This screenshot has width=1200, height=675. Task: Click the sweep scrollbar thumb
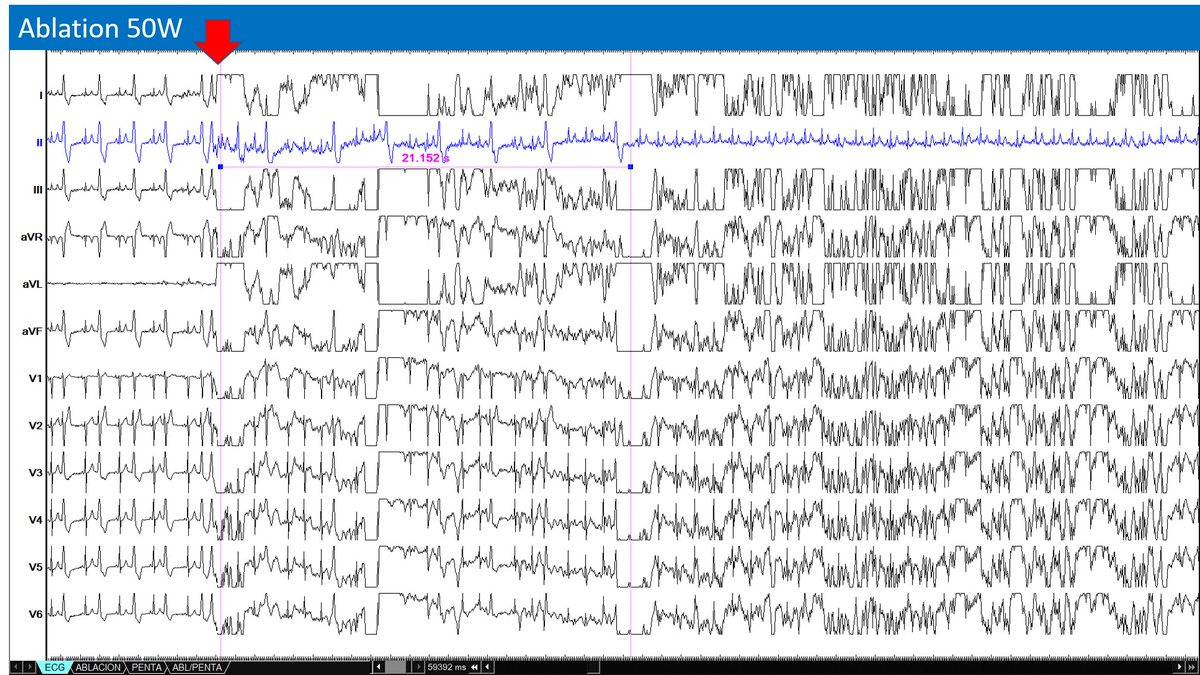pos(396,667)
